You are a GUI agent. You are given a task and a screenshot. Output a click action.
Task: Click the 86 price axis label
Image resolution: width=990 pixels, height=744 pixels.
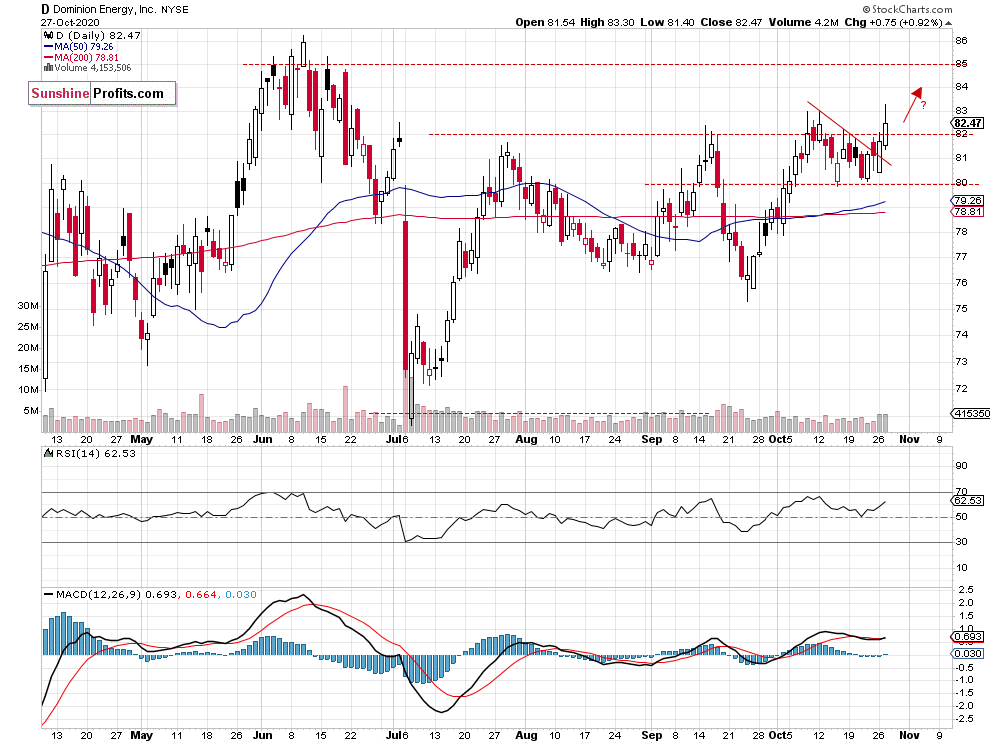(961, 40)
